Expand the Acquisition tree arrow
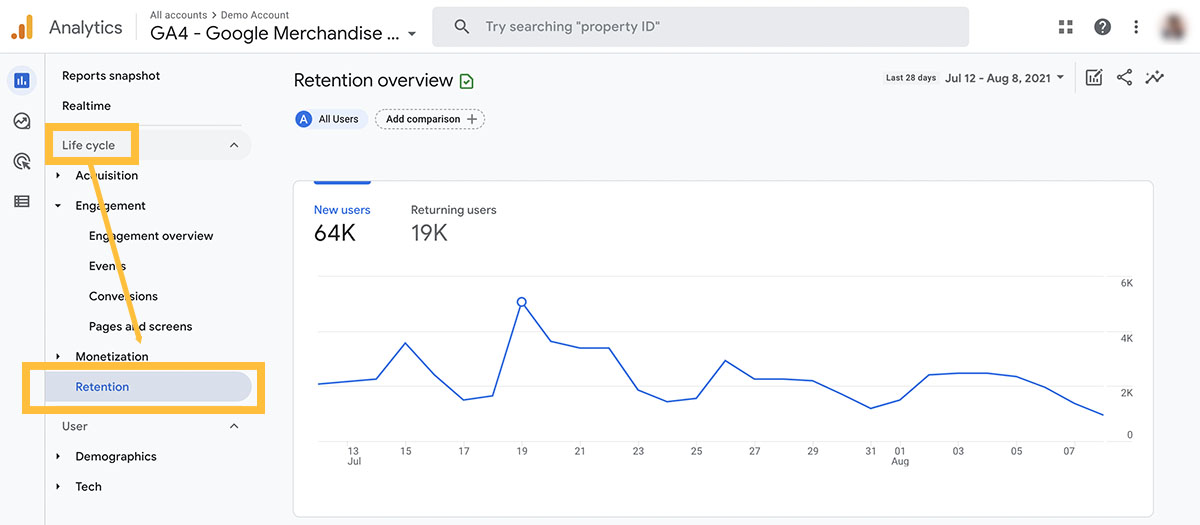Screen dimensions: 1200x525 58,176
